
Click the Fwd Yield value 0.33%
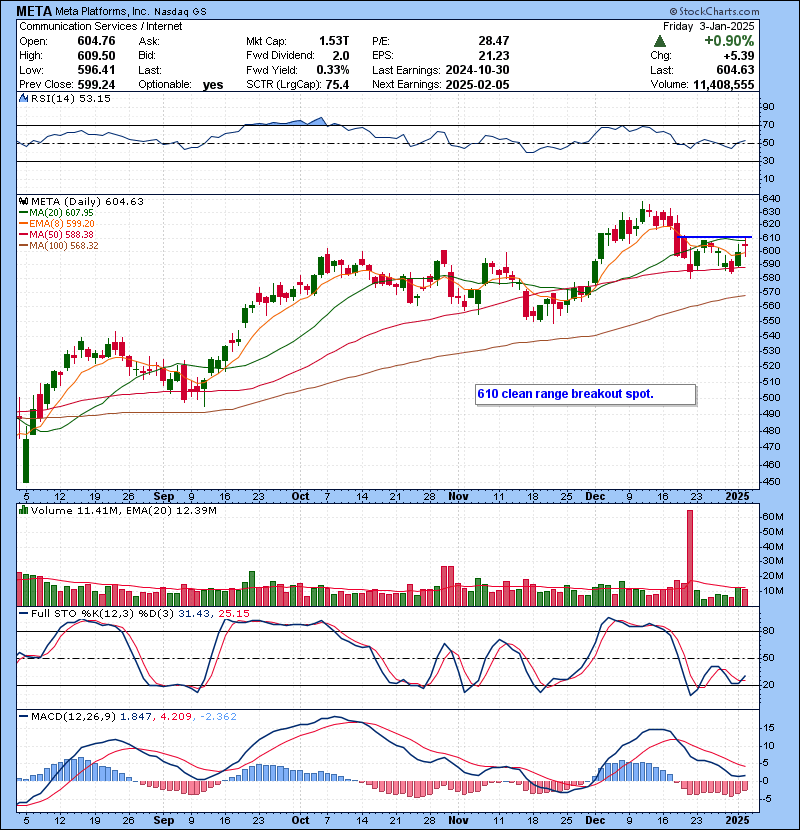click(333, 70)
